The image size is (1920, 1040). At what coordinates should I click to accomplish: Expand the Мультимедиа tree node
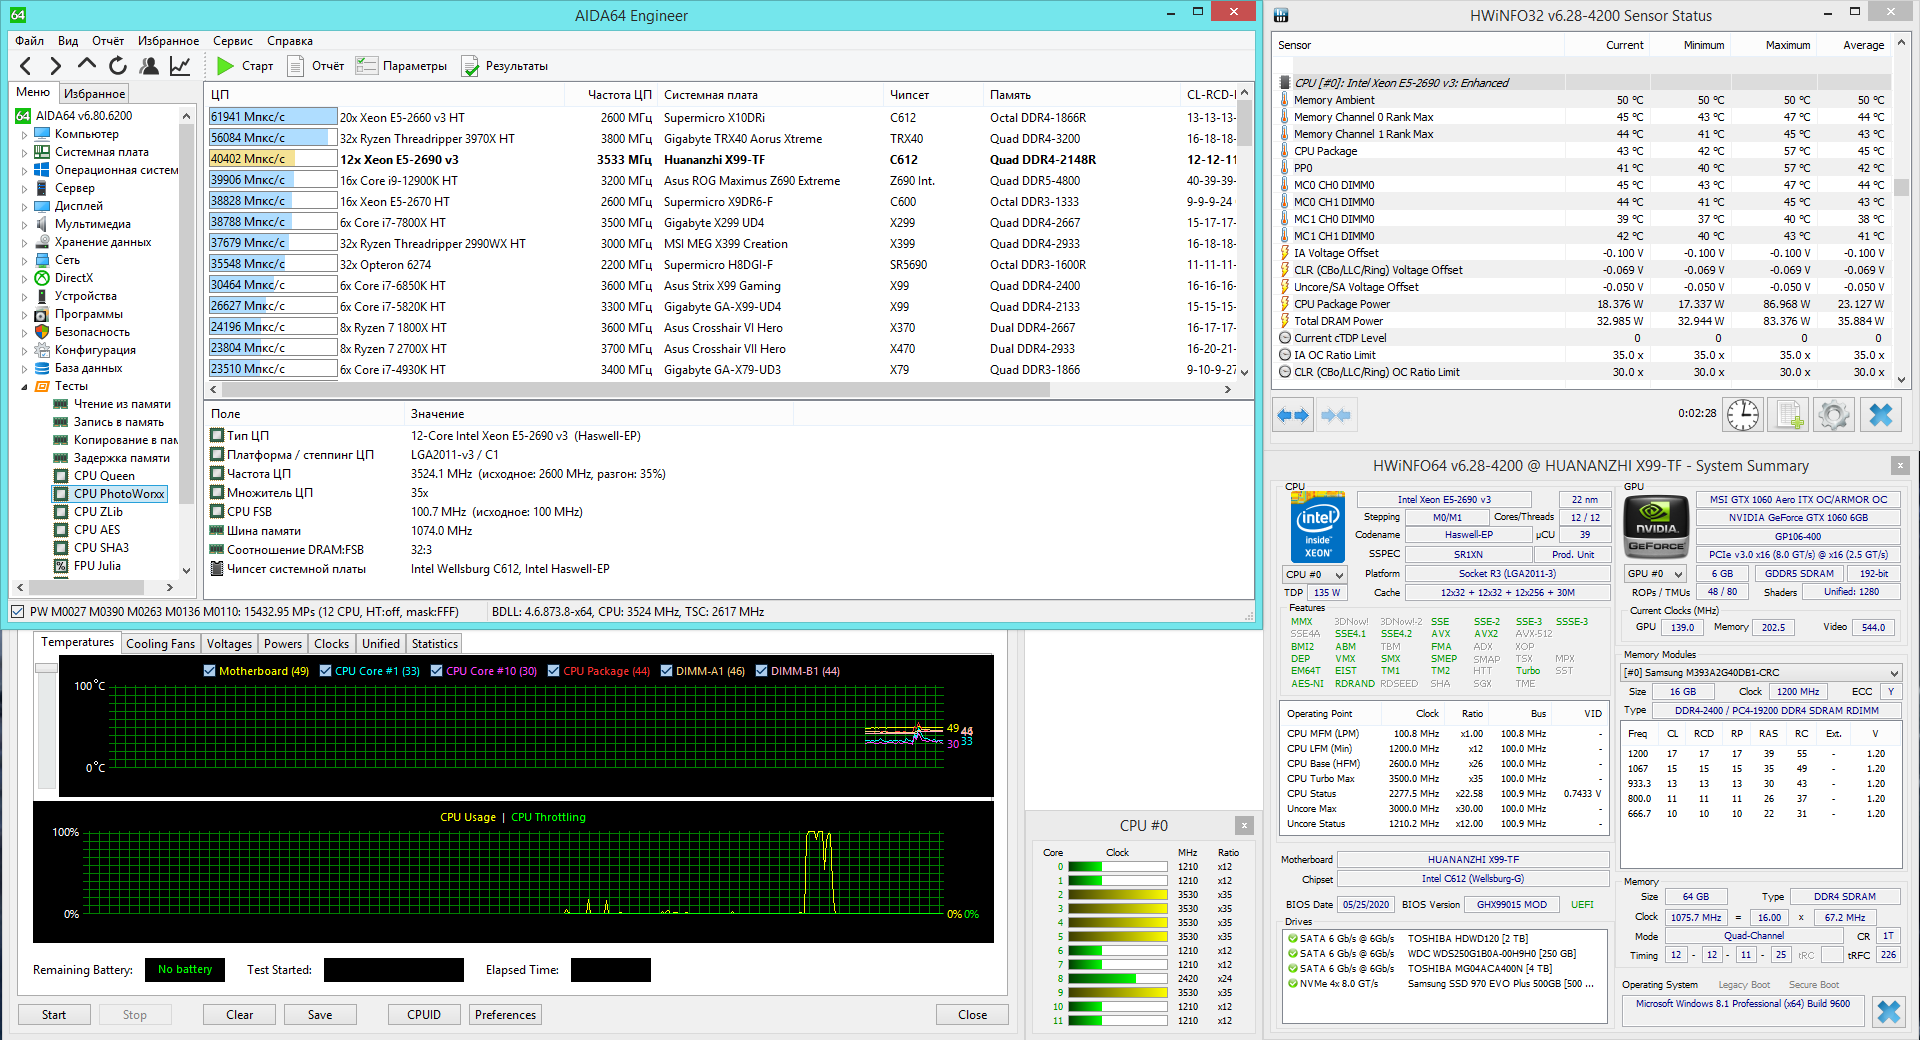click(25, 224)
